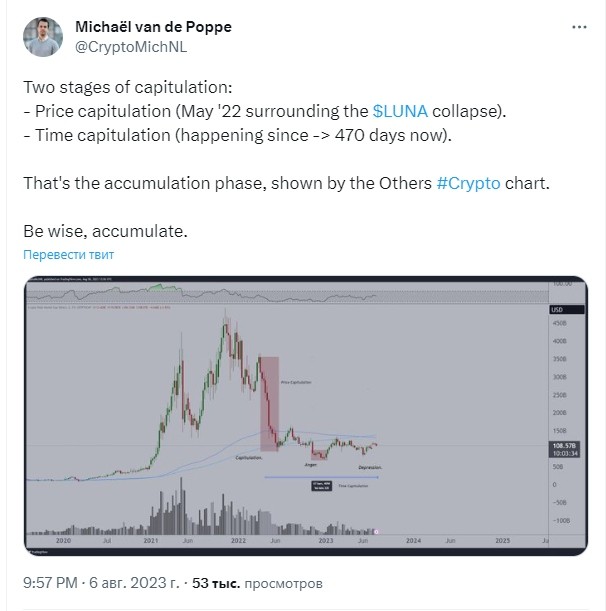Click Michaël van de Poppe's profile avatar
Image resolution: width=606 pixels, height=611 pixels.
[x=43, y=37]
